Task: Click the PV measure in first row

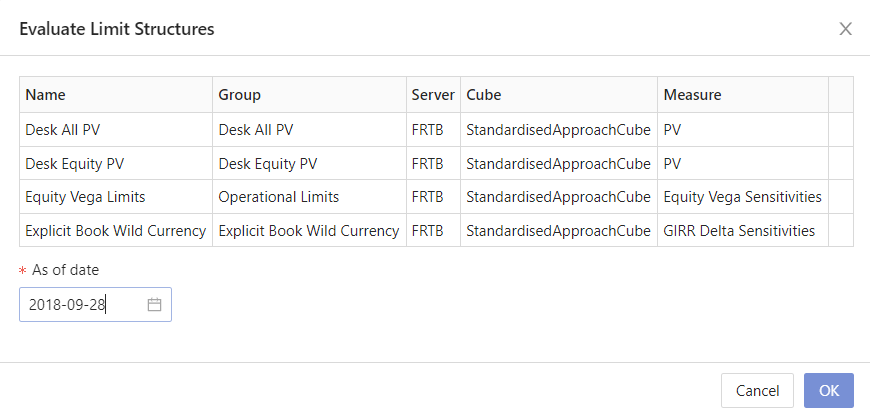Action: tap(672, 130)
